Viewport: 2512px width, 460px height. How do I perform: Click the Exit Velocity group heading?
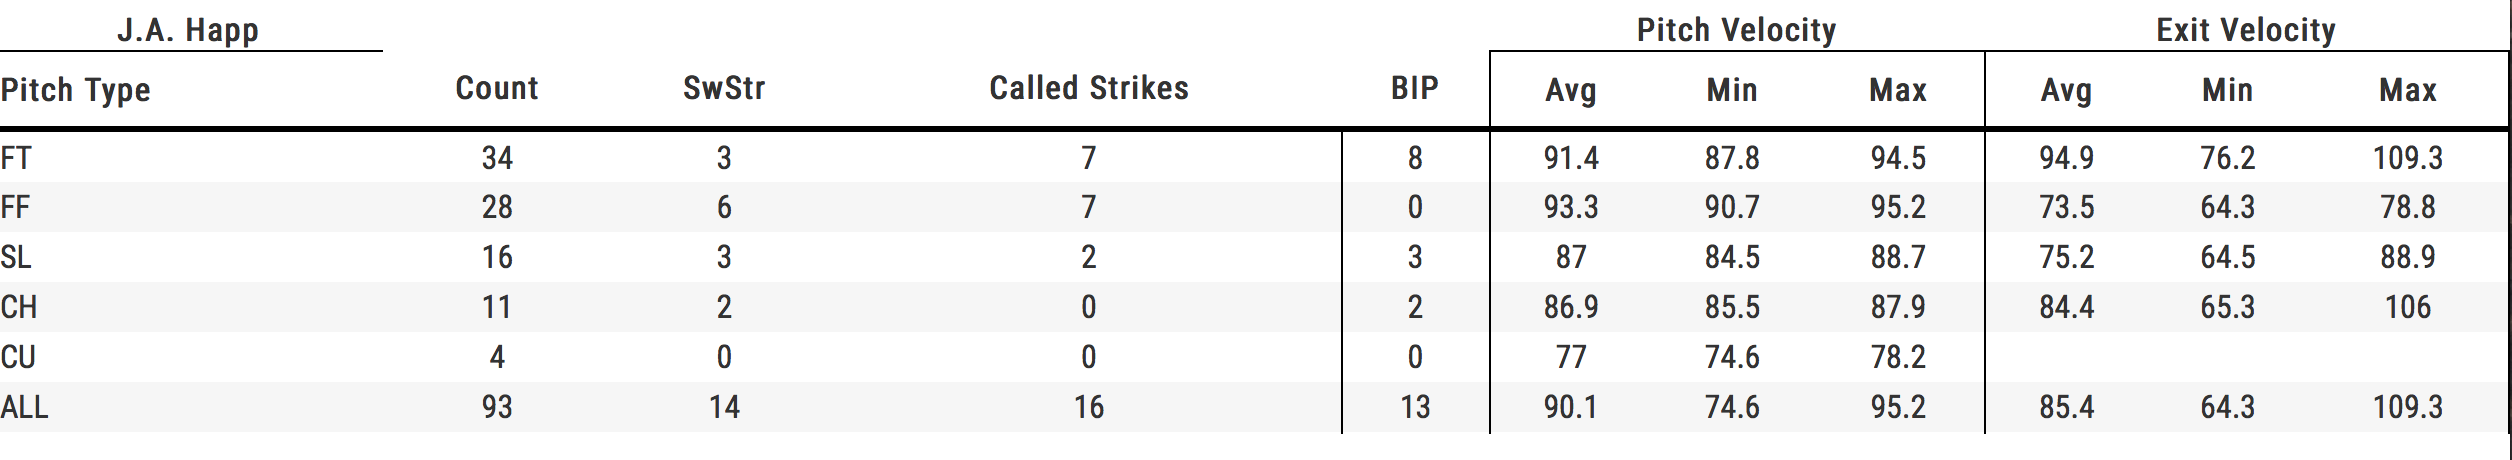pos(2246,30)
